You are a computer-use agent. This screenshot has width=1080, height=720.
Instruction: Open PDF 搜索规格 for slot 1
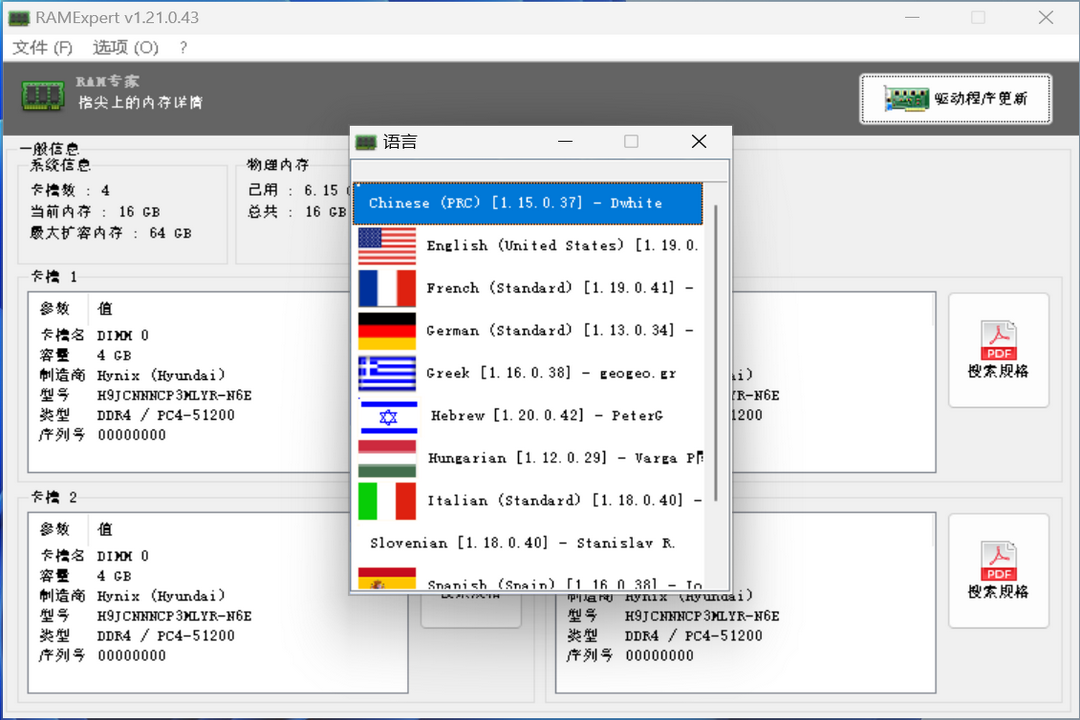998,350
